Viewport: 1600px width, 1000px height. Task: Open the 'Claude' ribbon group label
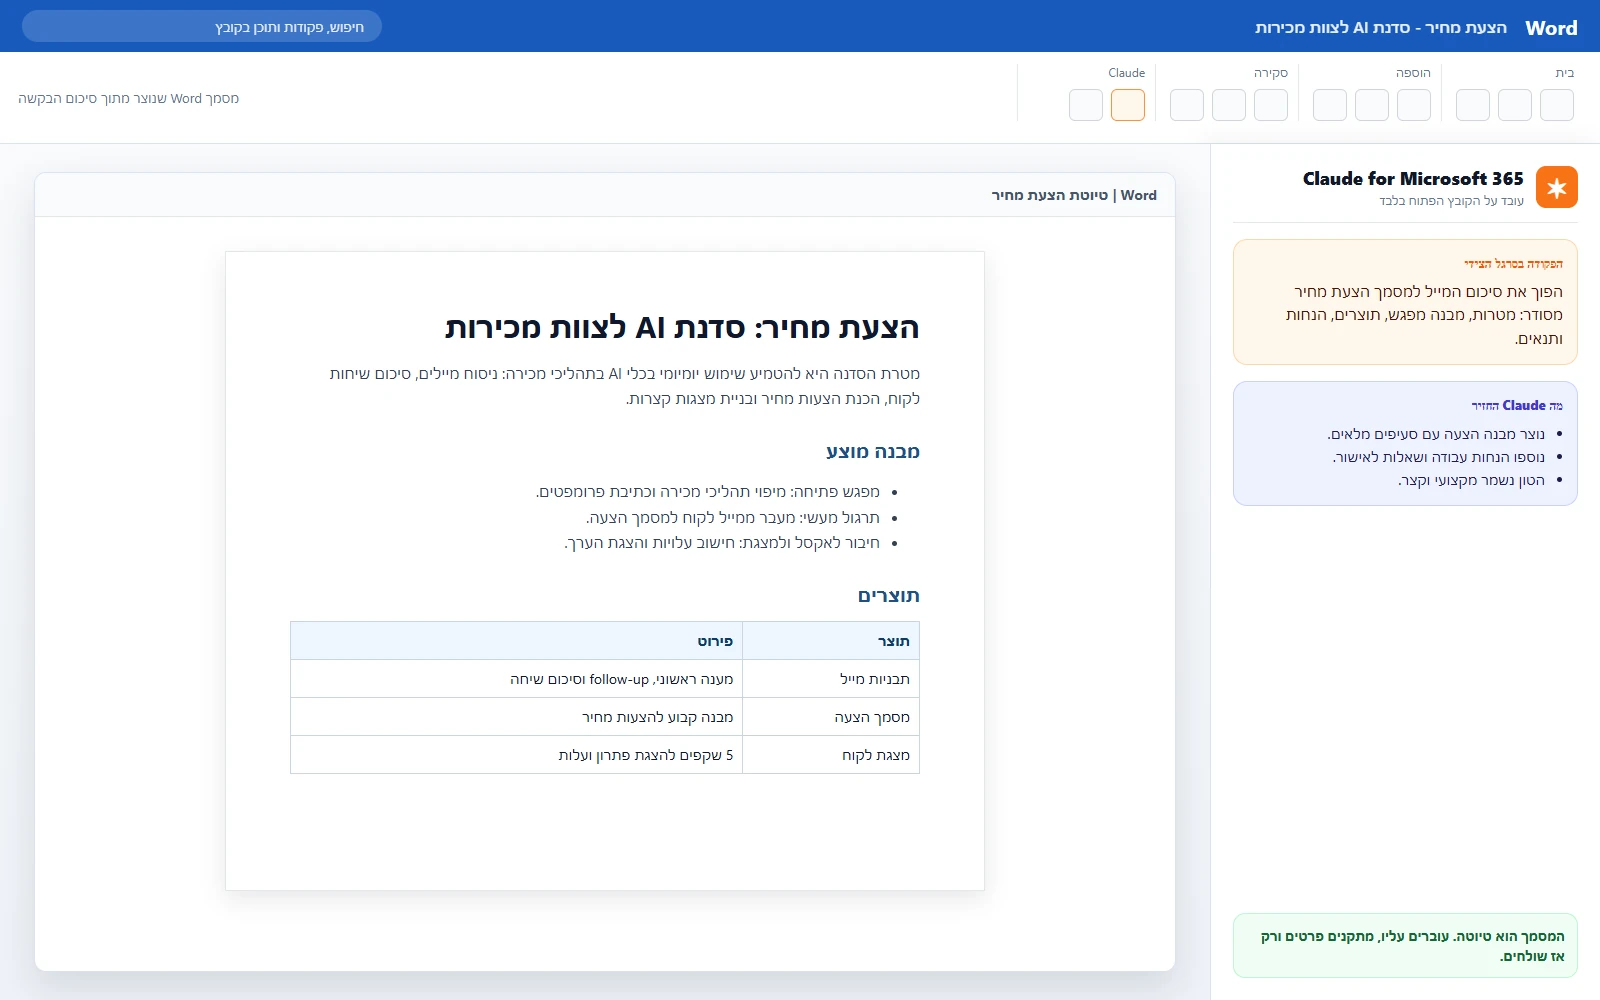click(1126, 73)
